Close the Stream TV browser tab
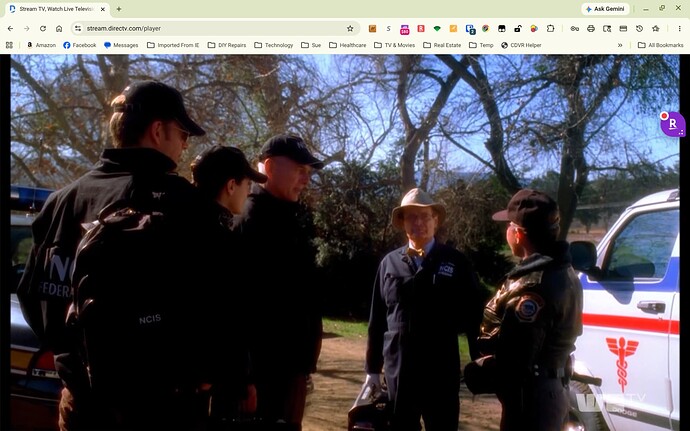The width and height of the screenshot is (690, 431). click(x=103, y=9)
